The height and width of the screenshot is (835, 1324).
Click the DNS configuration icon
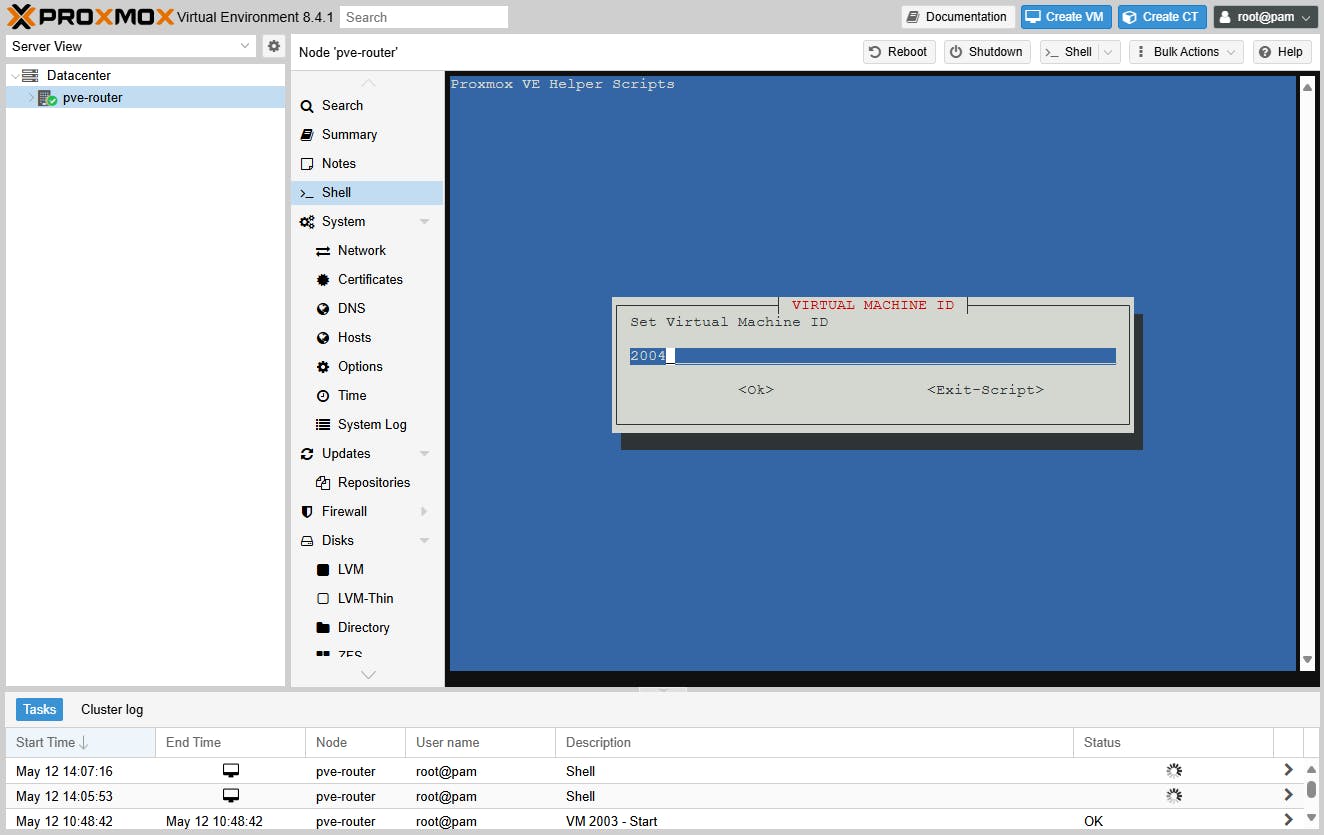coord(321,308)
